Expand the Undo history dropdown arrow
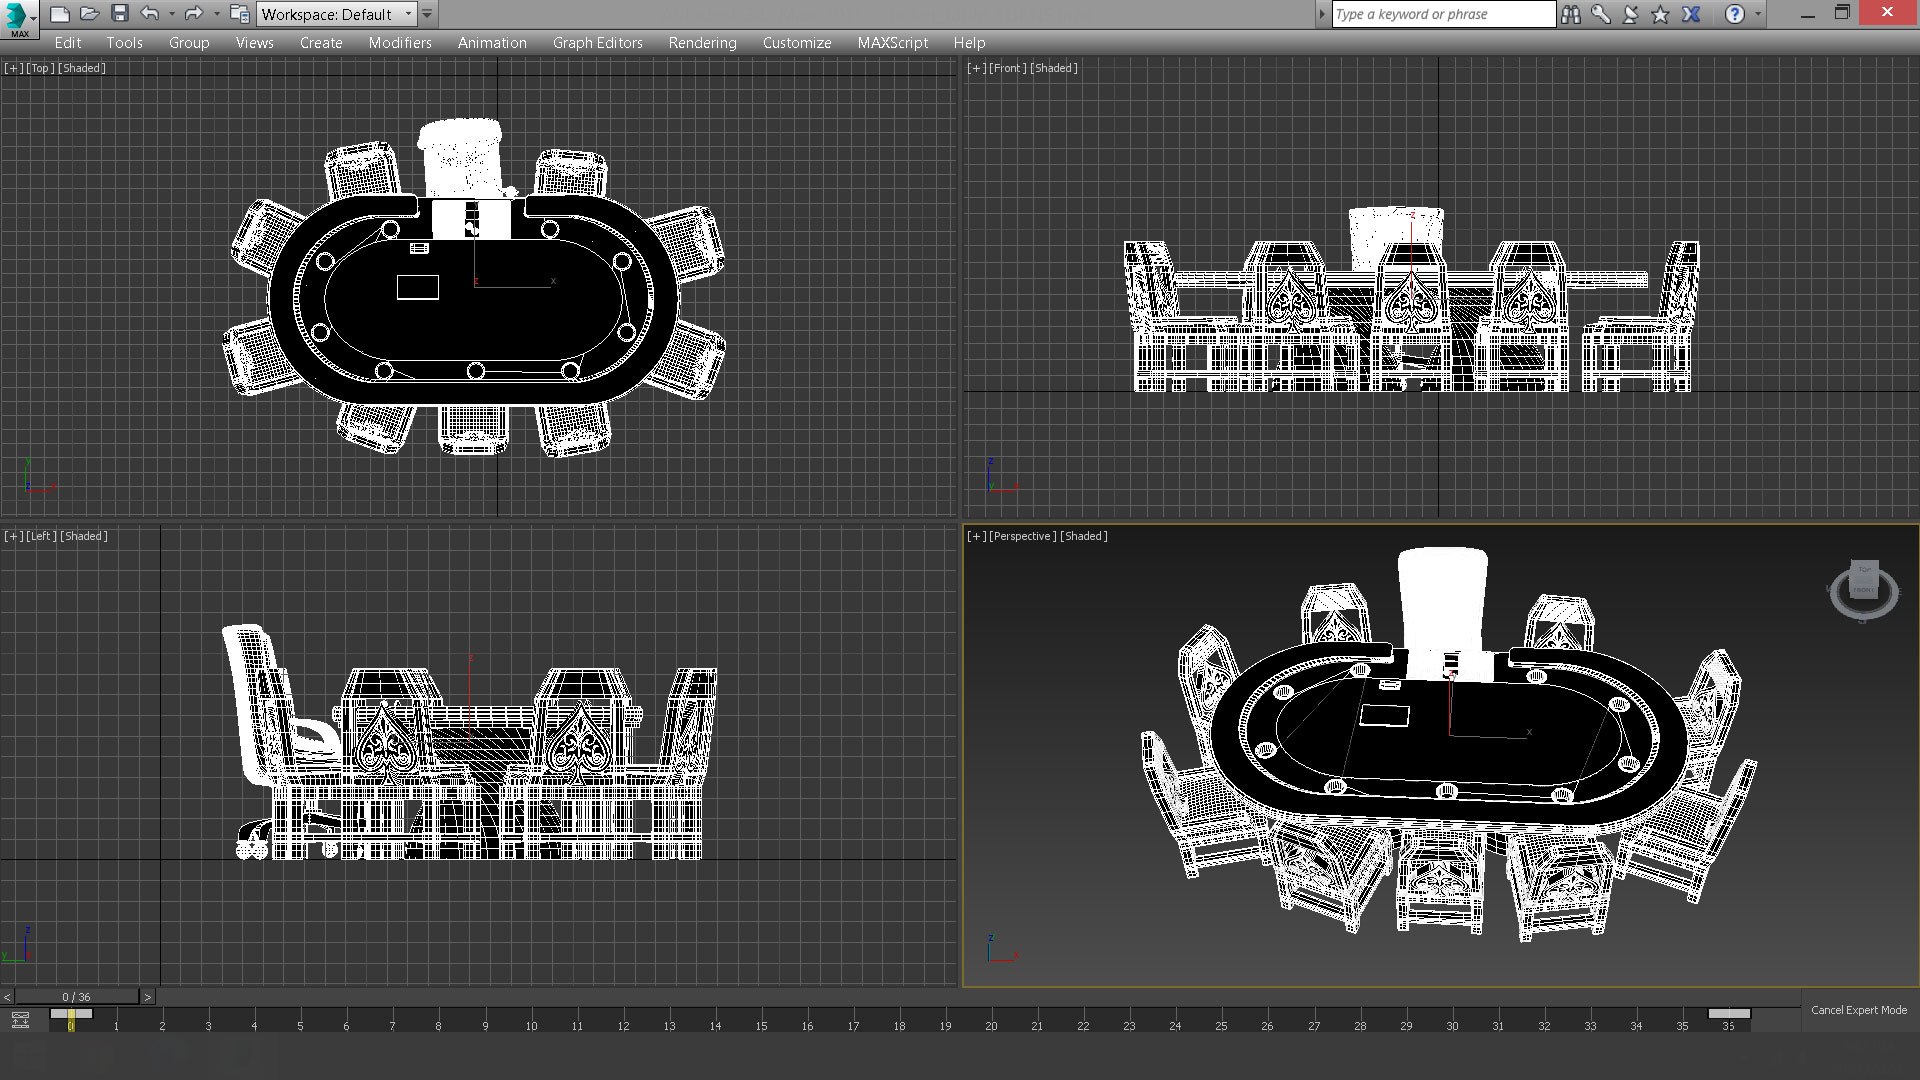 (x=172, y=14)
